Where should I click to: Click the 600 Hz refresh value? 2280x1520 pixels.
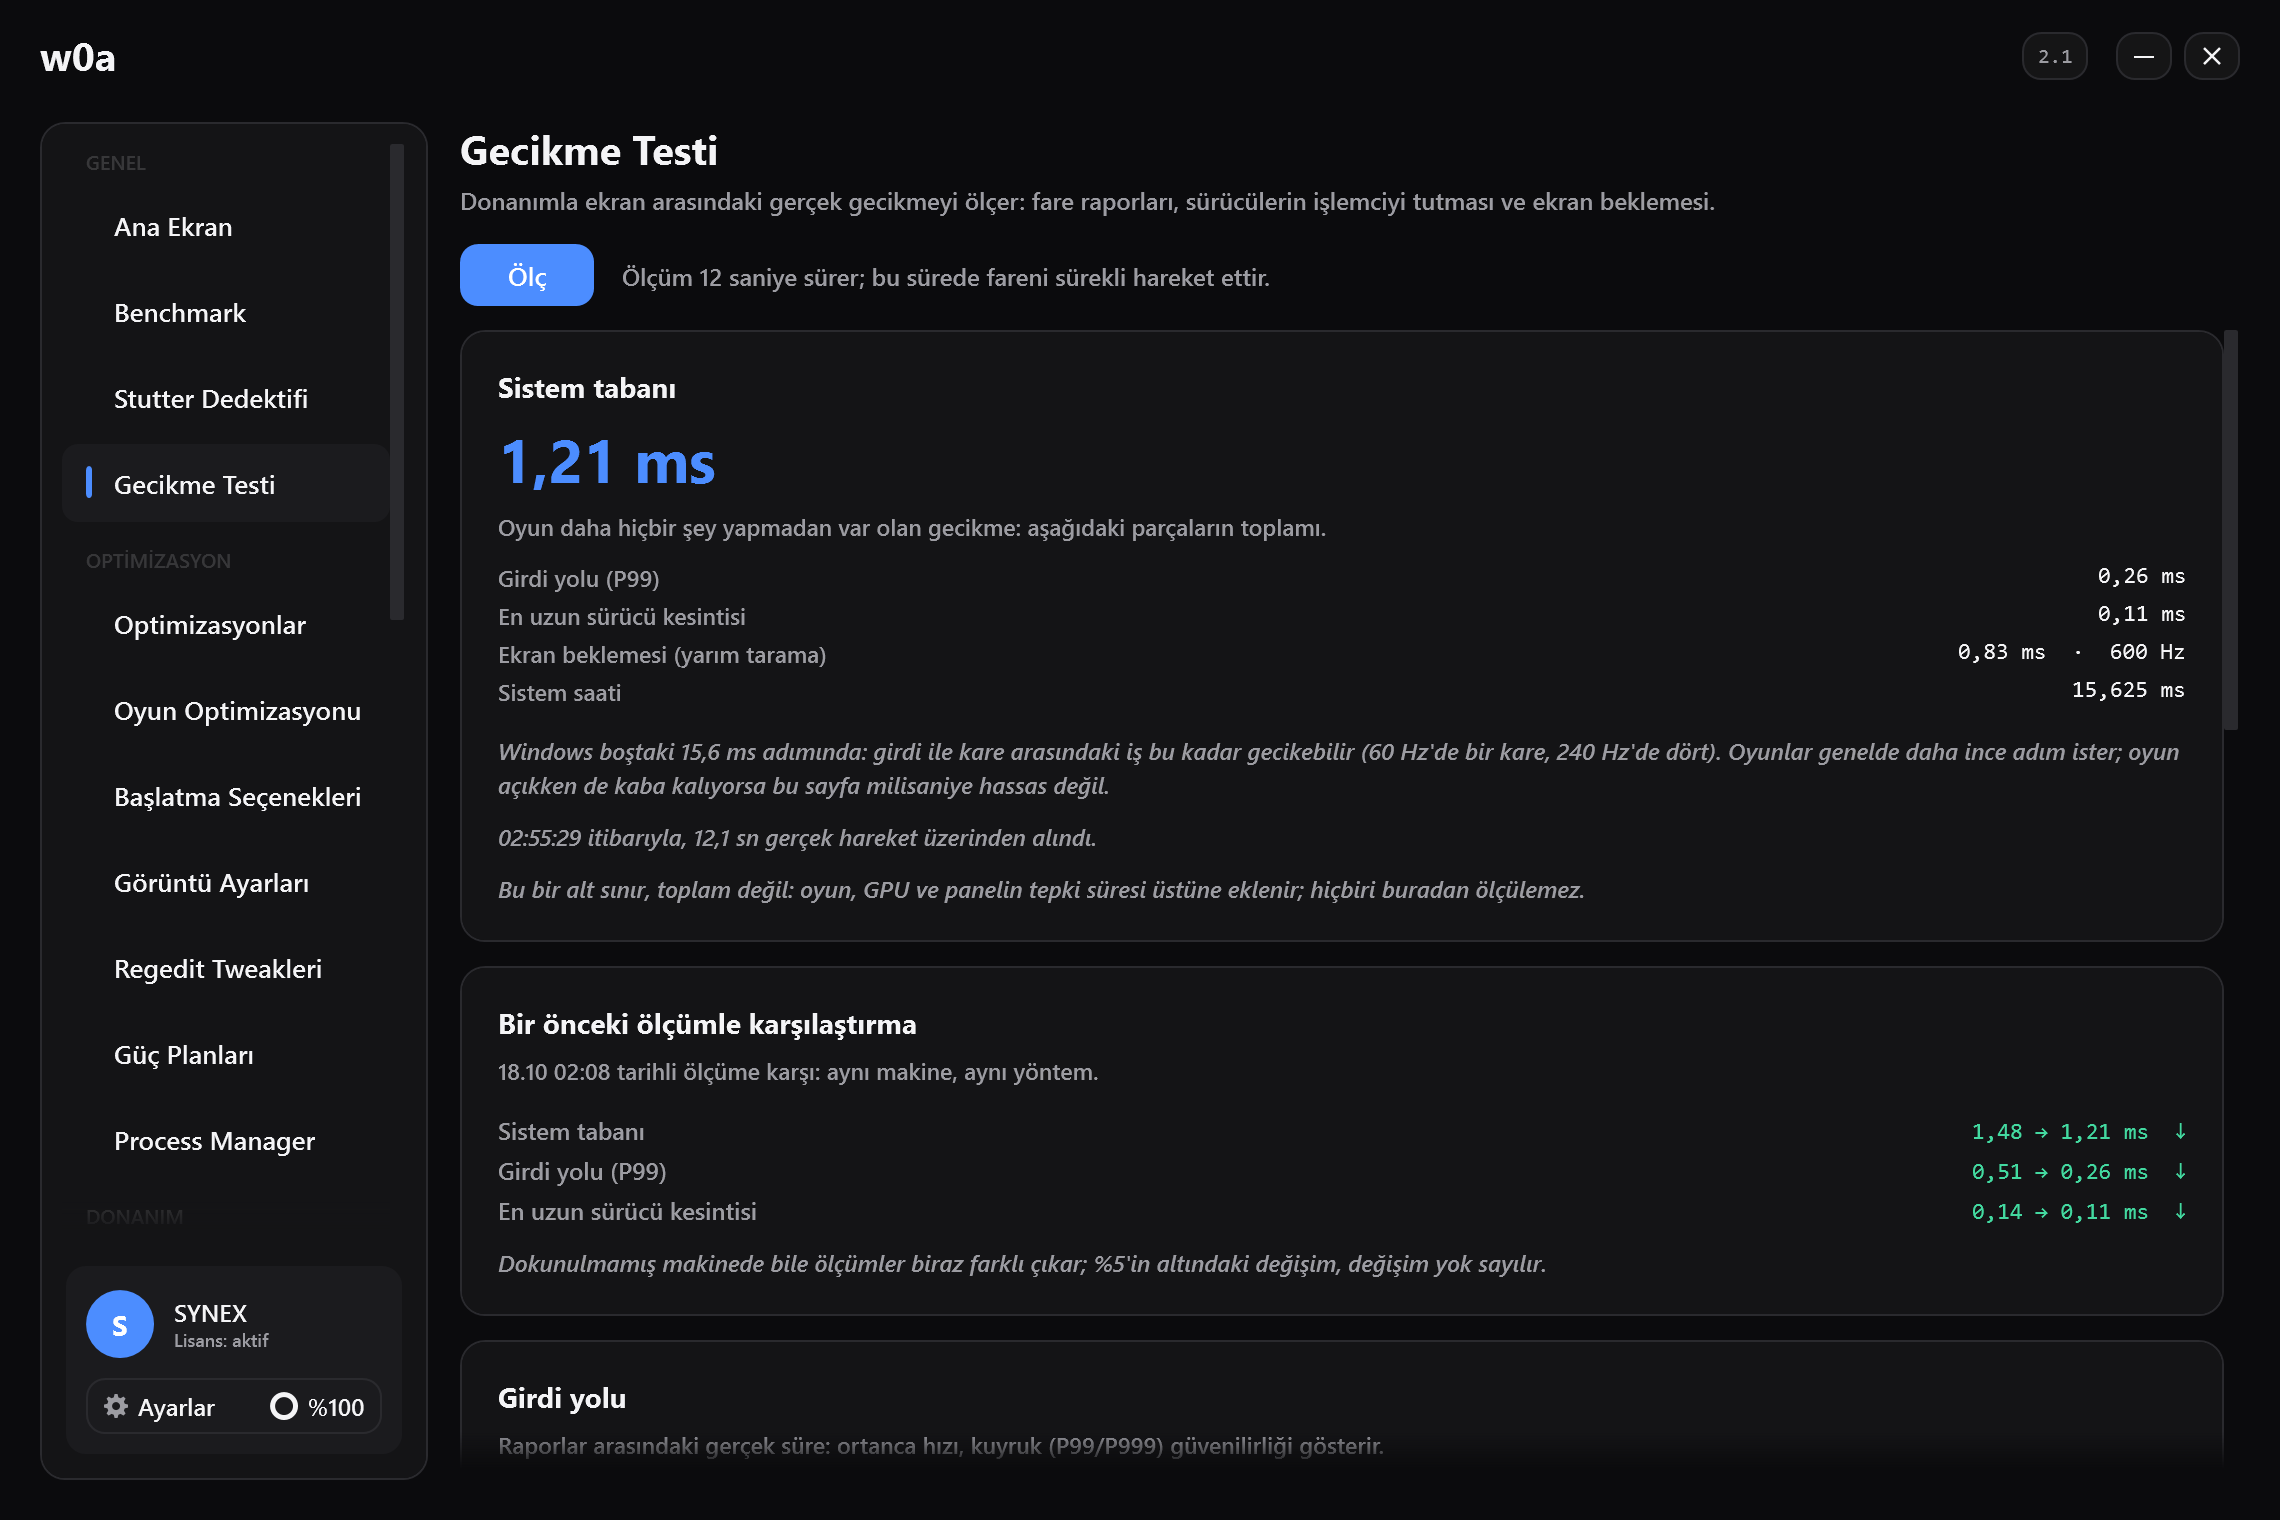[x=2147, y=652]
